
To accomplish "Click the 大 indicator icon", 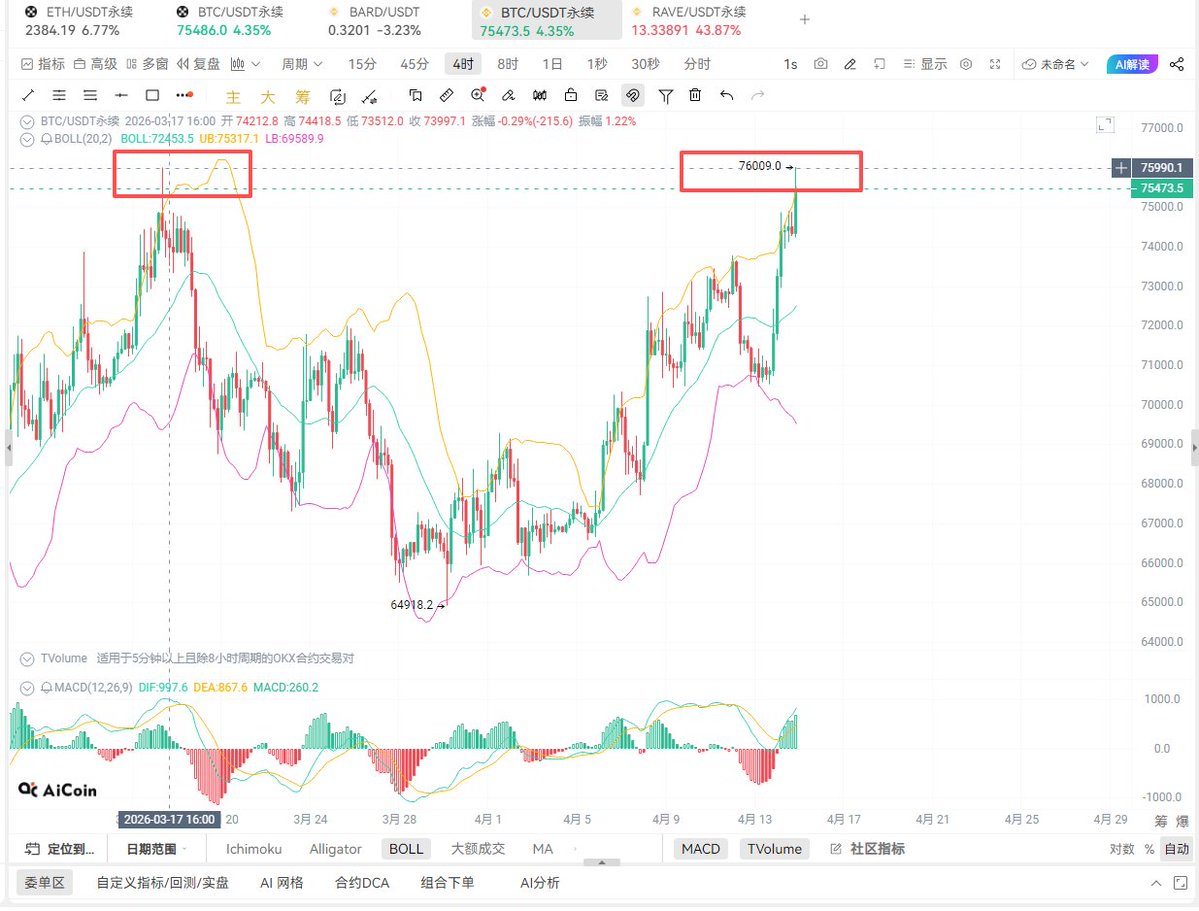I will (268, 97).
